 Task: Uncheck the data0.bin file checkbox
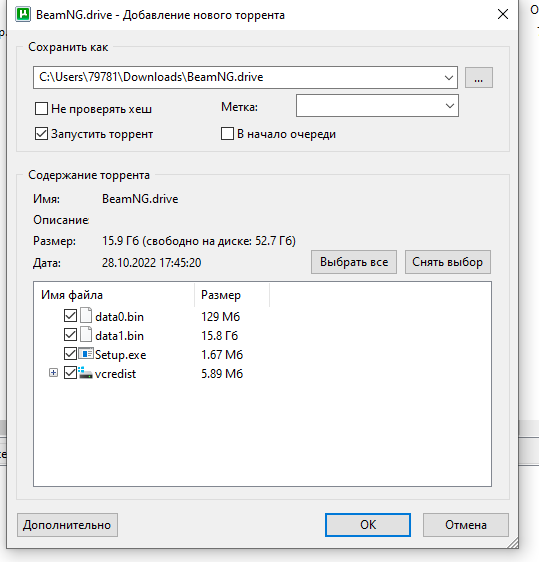click(x=70, y=316)
